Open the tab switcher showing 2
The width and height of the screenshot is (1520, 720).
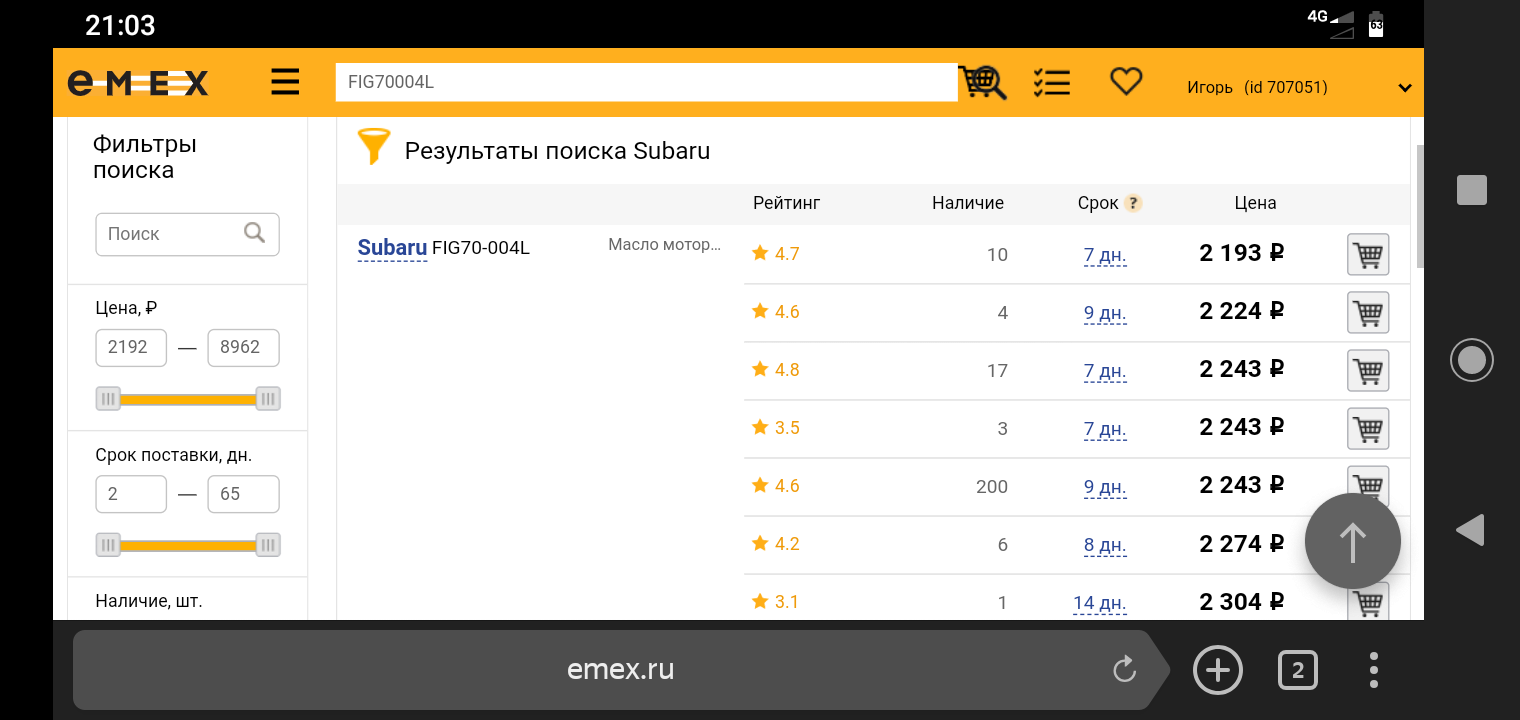[x=1298, y=670]
